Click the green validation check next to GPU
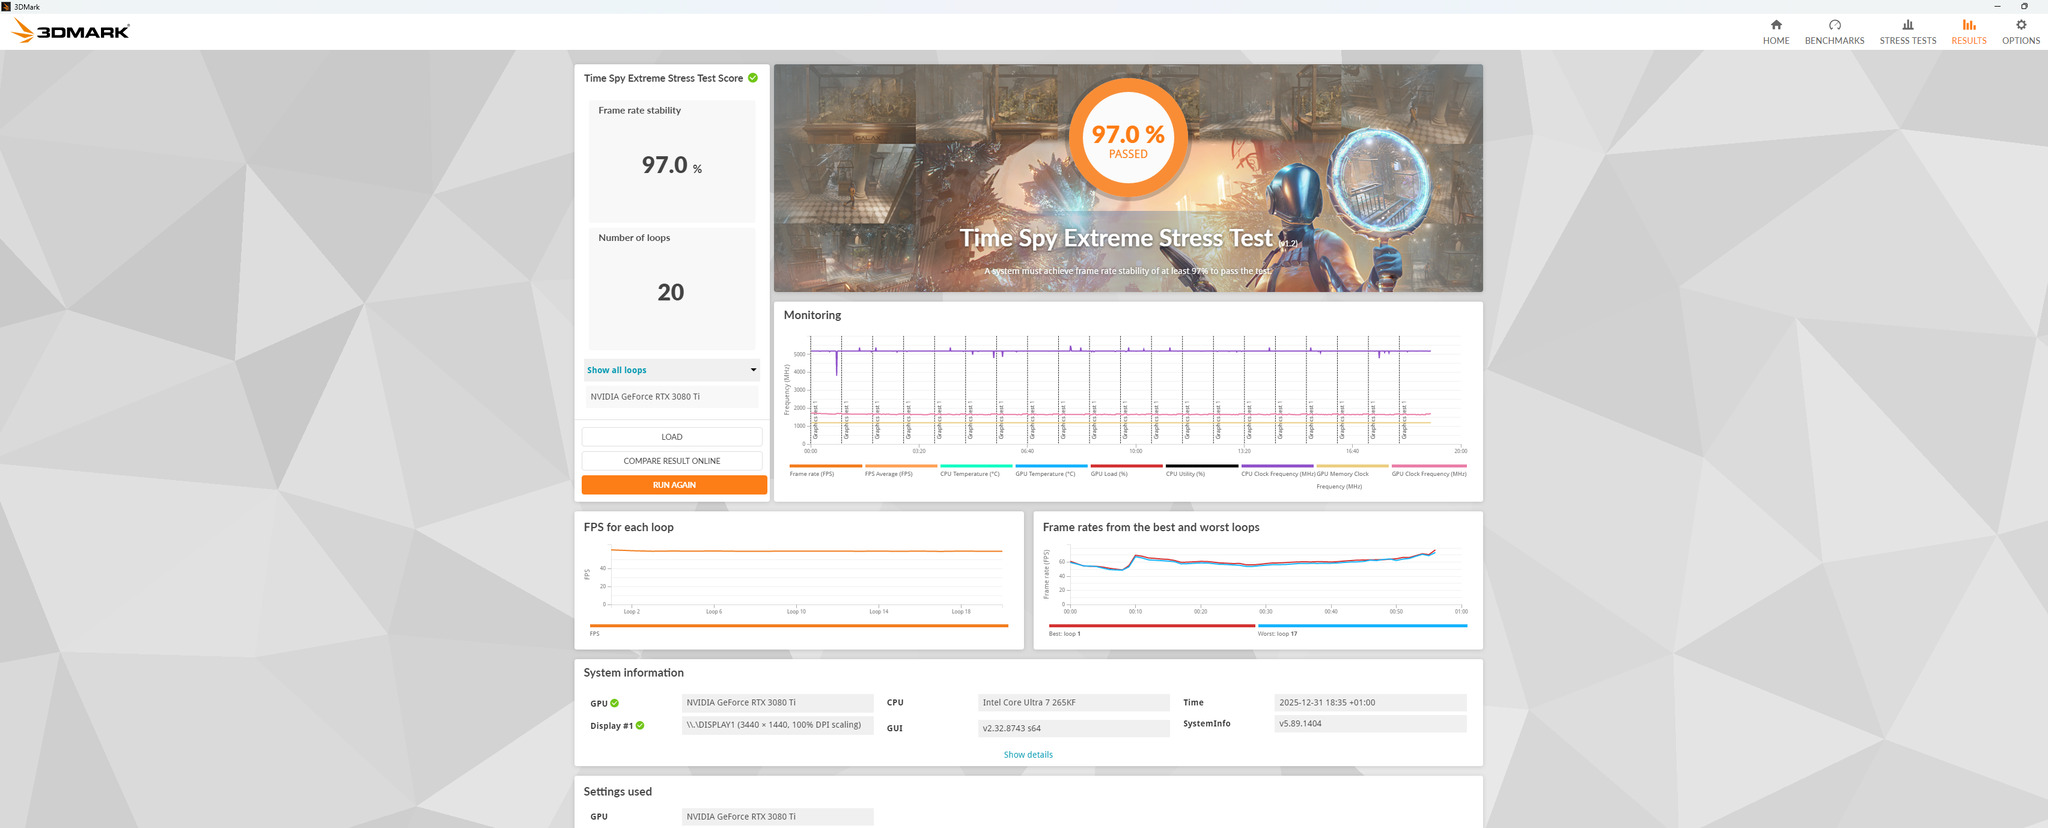Viewport: 2048px width, 828px height. coord(615,703)
